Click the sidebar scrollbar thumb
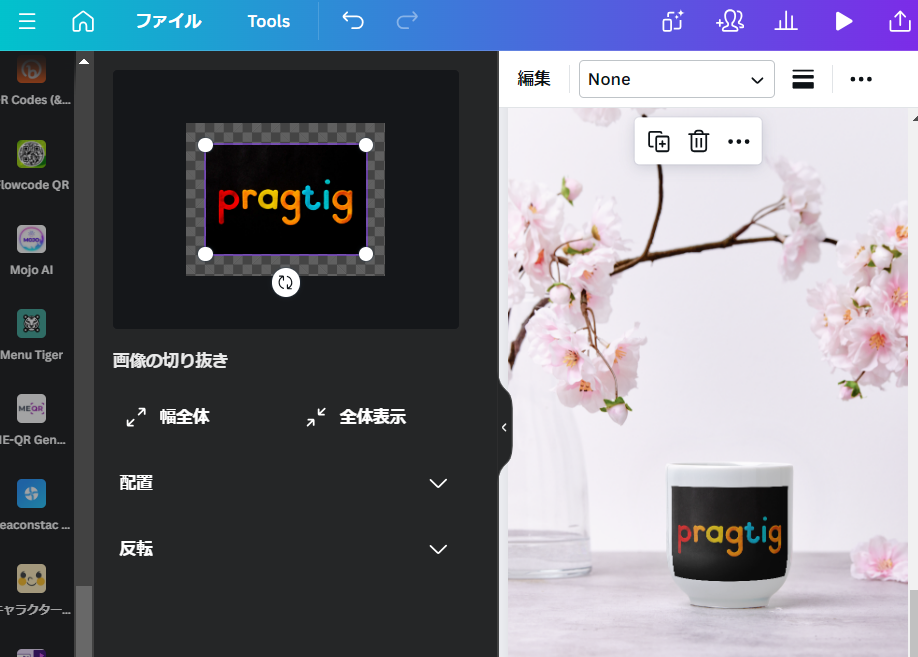The image size is (918, 657). (84, 621)
